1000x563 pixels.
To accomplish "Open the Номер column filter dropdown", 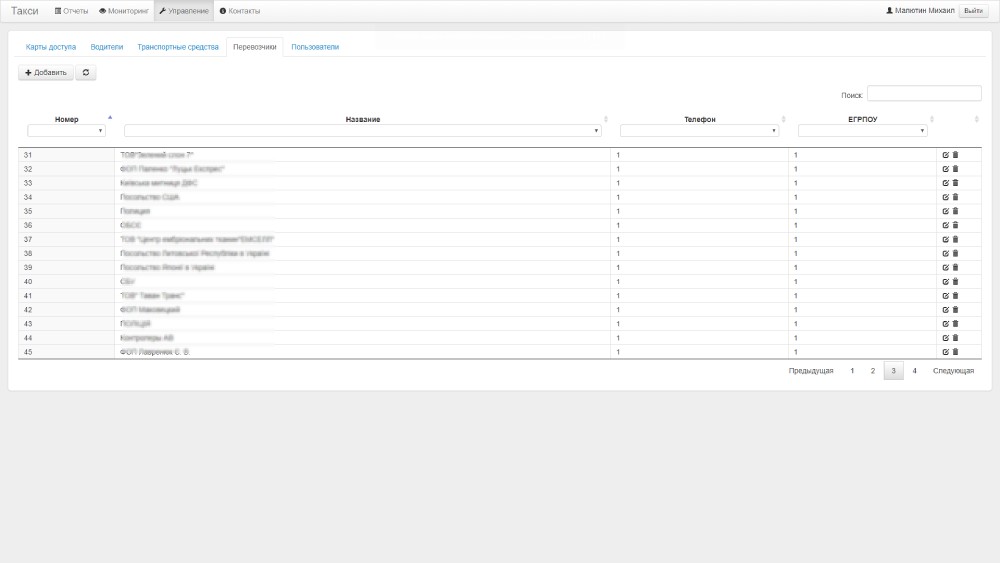I will (66, 131).
